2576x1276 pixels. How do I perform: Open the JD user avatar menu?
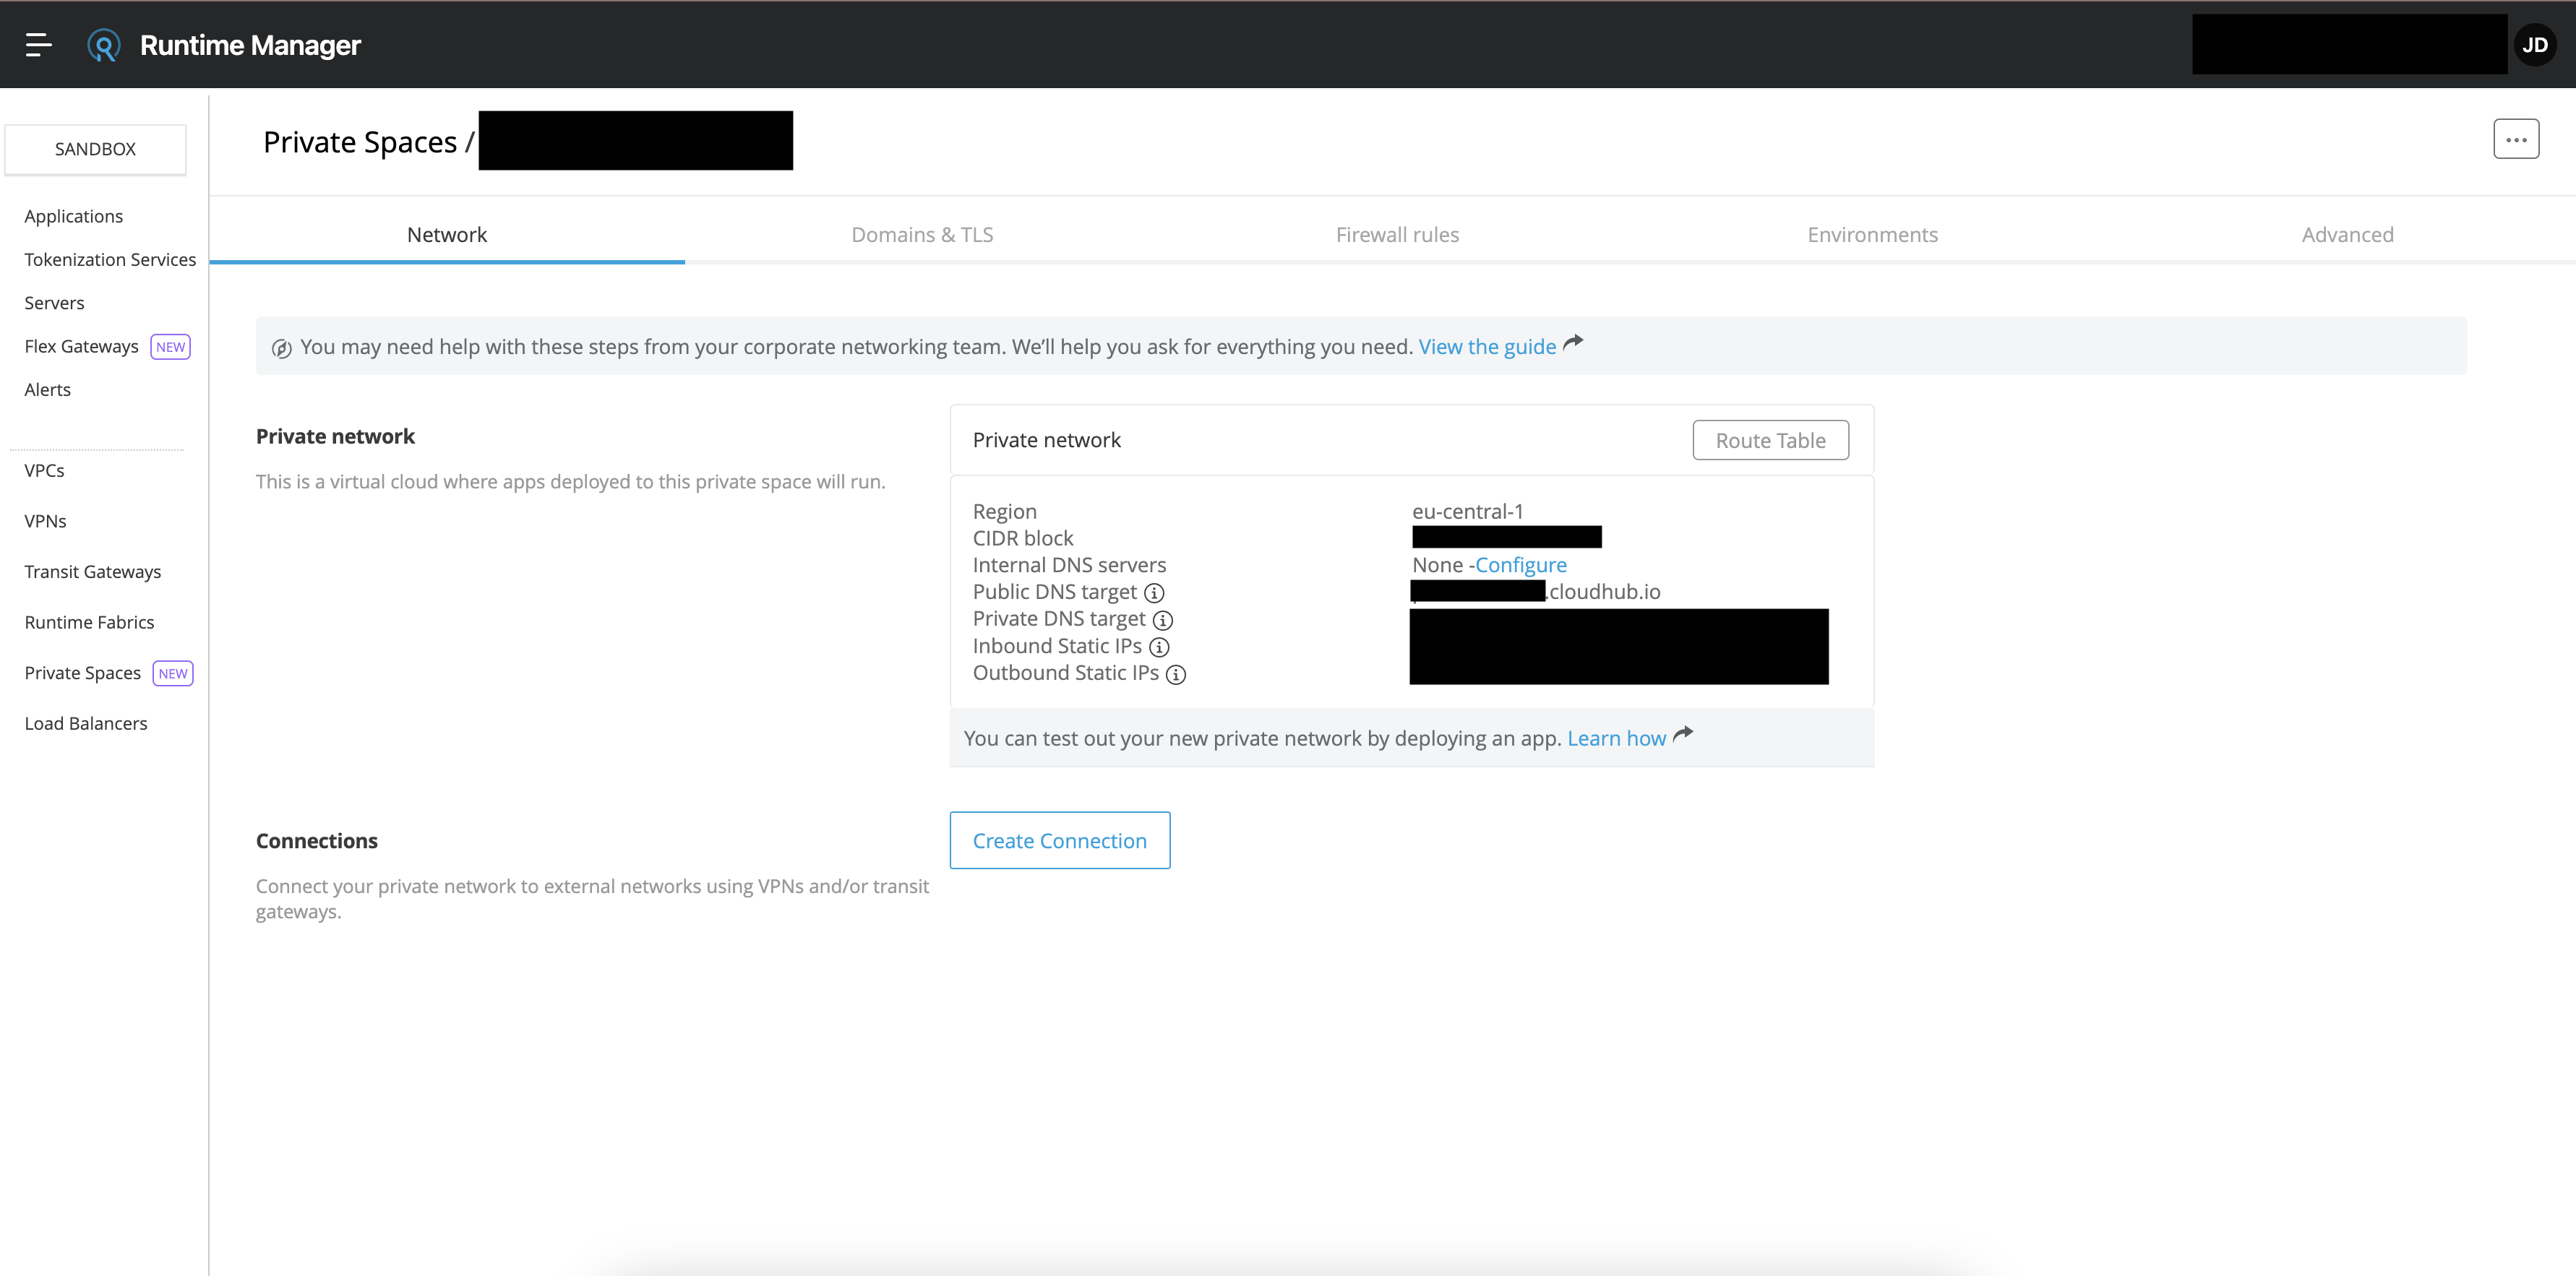(2534, 45)
